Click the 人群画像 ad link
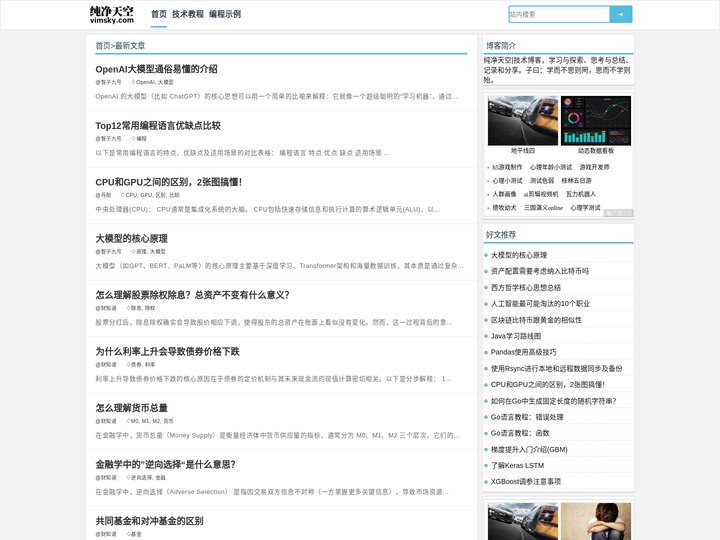The image size is (720, 540). pos(504,194)
